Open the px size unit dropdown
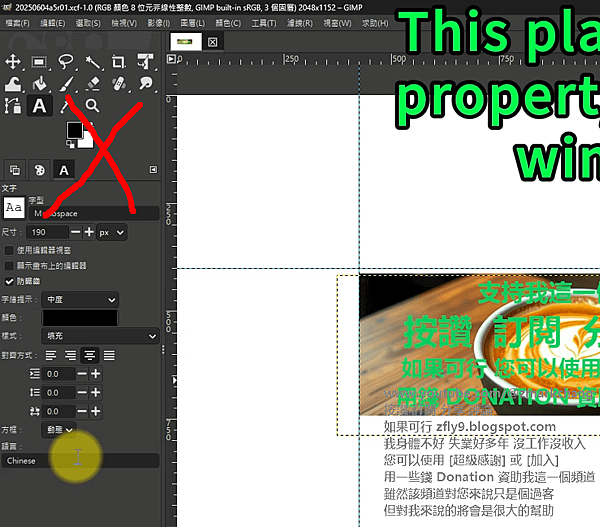The height and width of the screenshot is (527, 600). tap(112, 232)
